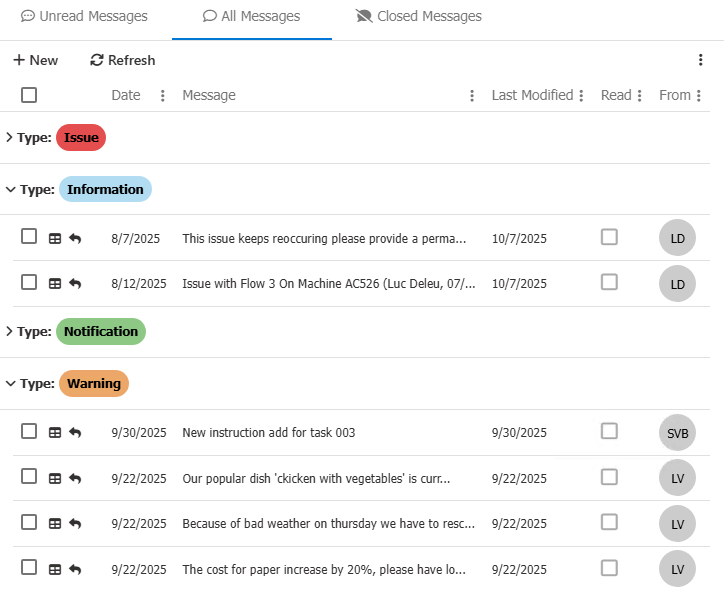Select the bad weather message row checkbox
Image resolution: width=724 pixels, height=590 pixels.
(29, 522)
